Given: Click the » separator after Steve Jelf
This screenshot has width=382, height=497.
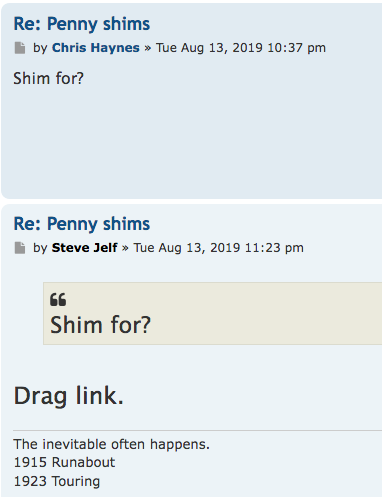Looking at the screenshot, I should tap(125, 248).
